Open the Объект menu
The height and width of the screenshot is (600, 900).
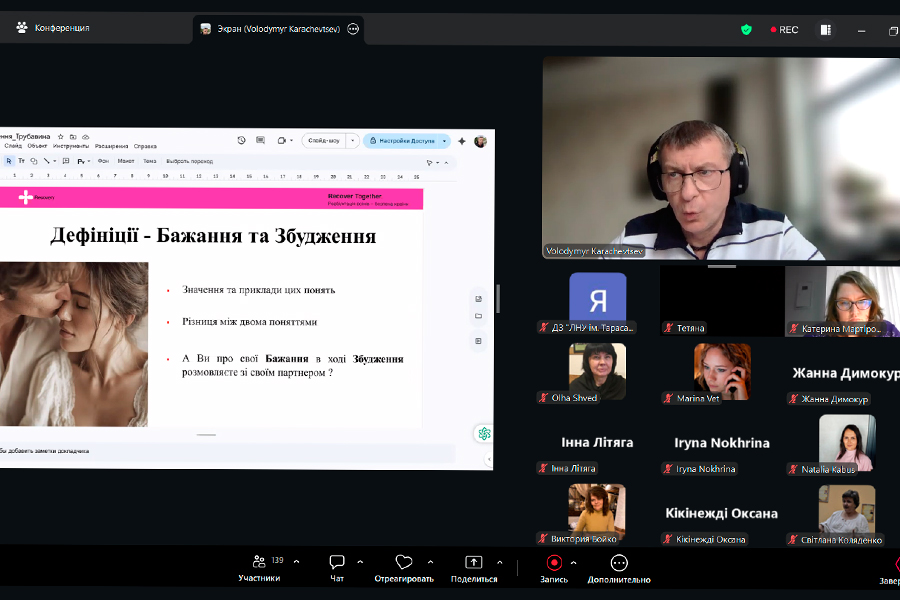[x=37, y=146]
